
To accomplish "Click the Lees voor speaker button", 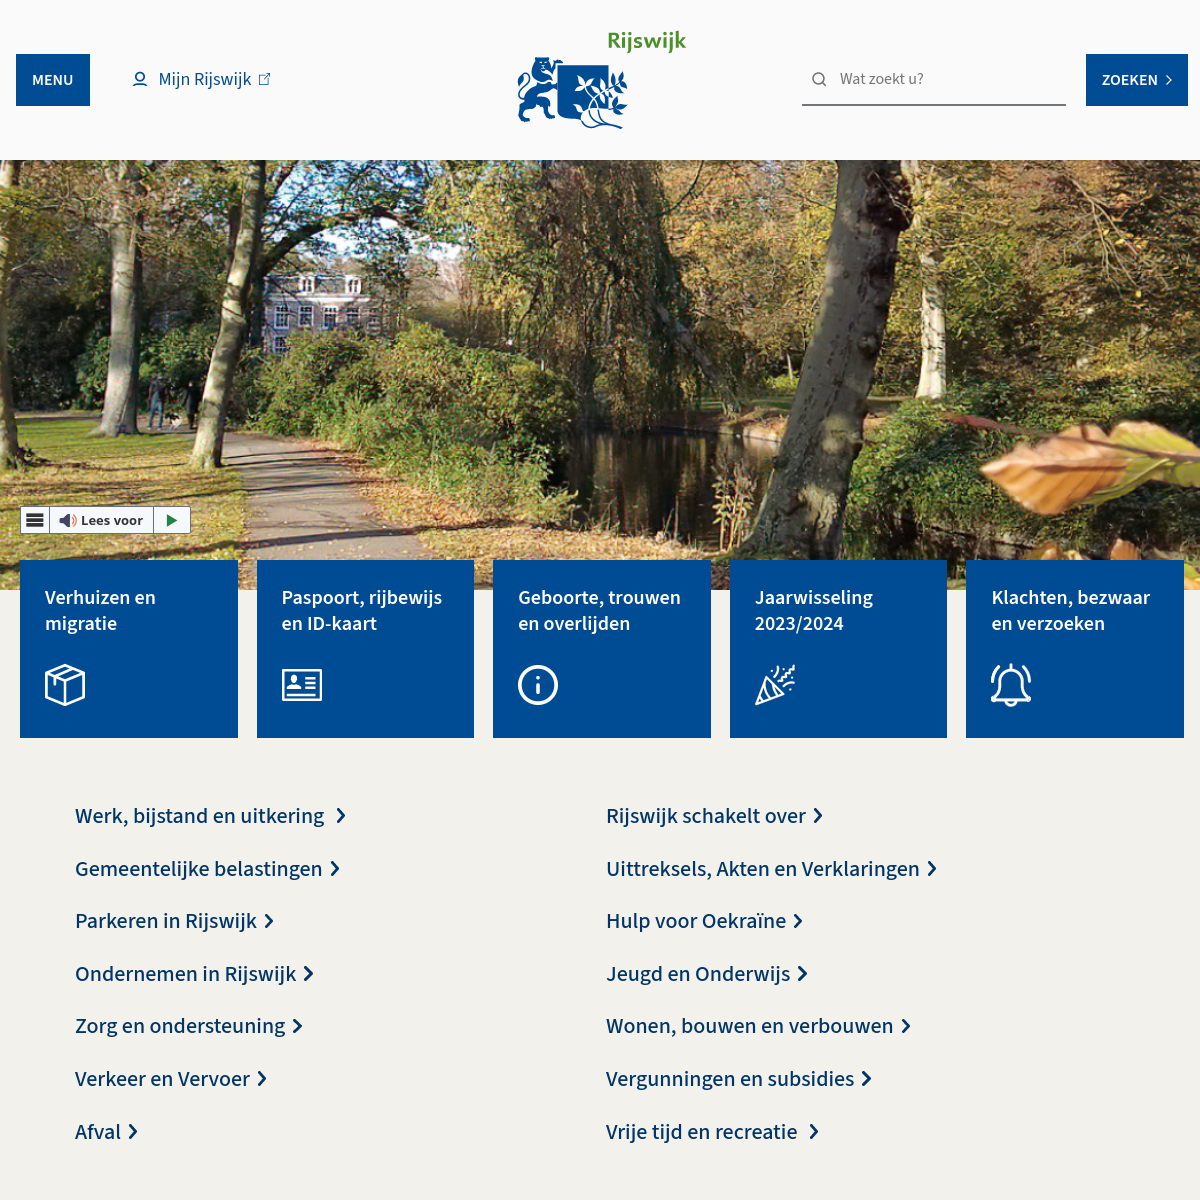I will [x=101, y=520].
